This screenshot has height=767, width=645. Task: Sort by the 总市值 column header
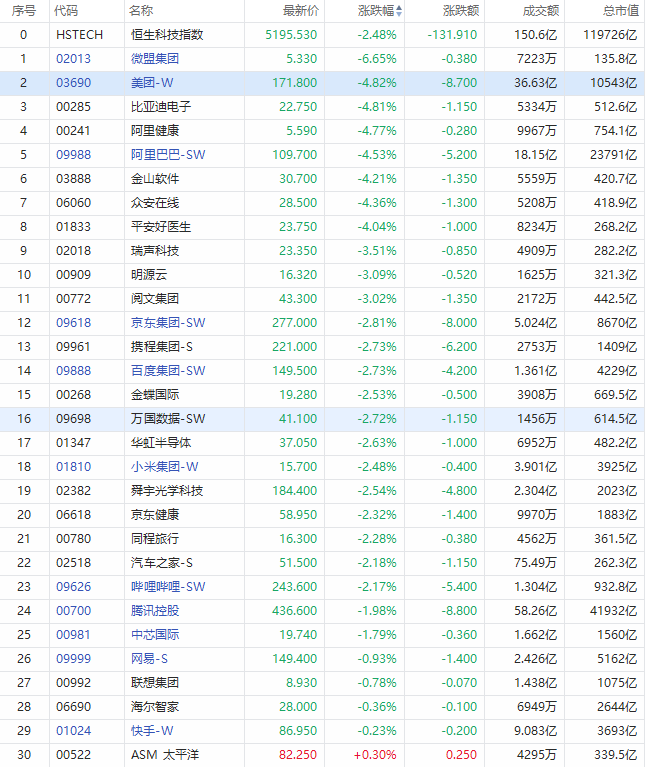click(x=621, y=11)
